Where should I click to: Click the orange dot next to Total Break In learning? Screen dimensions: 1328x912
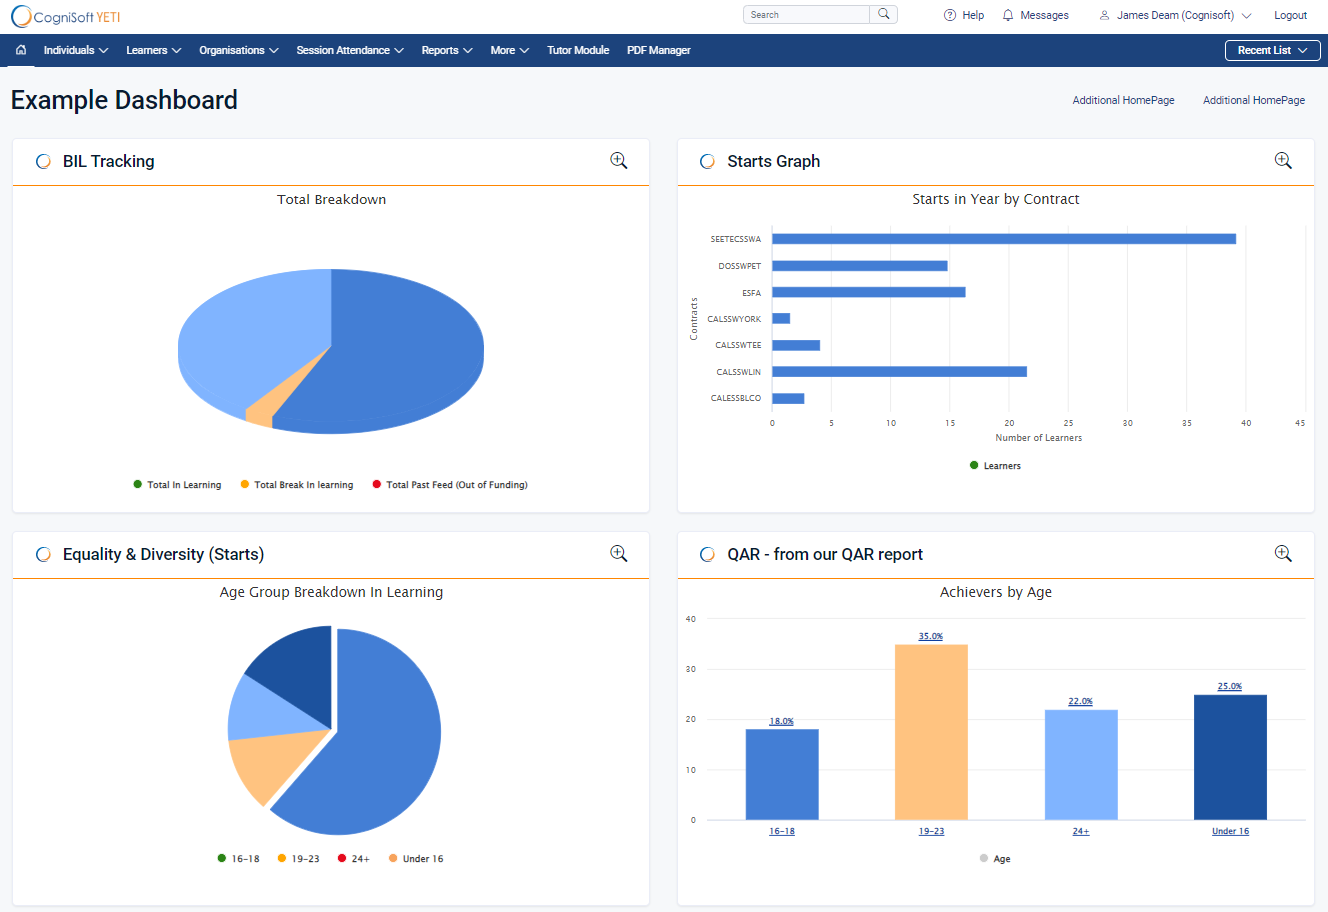point(243,484)
